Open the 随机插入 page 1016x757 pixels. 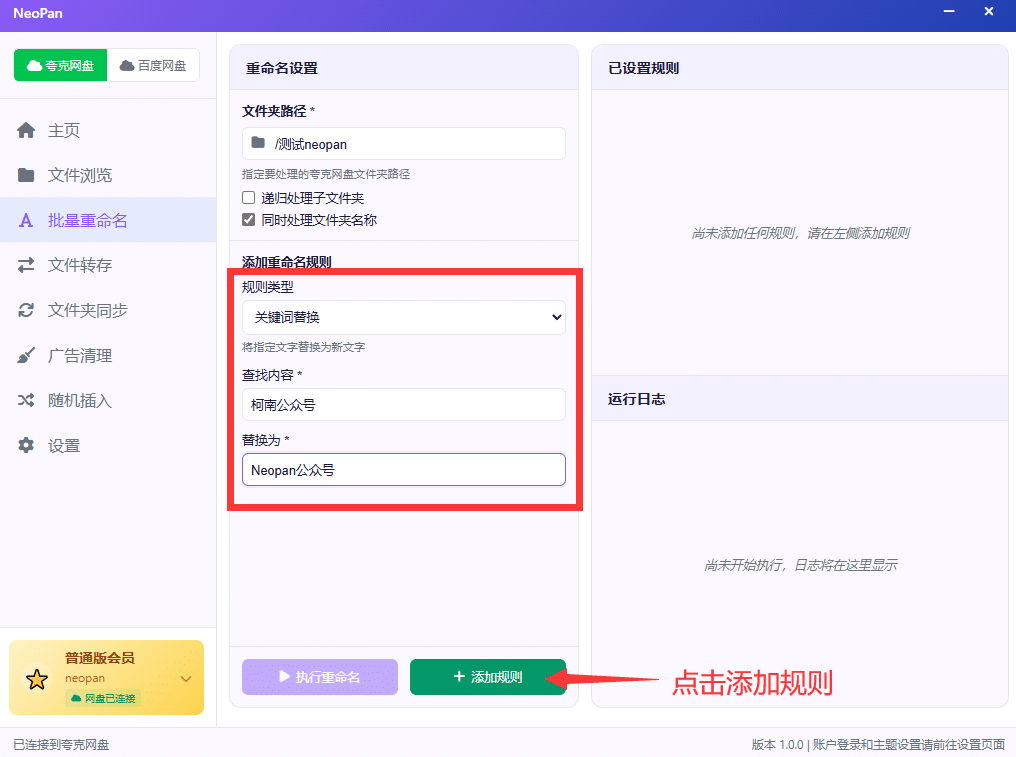(x=108, y=401)
